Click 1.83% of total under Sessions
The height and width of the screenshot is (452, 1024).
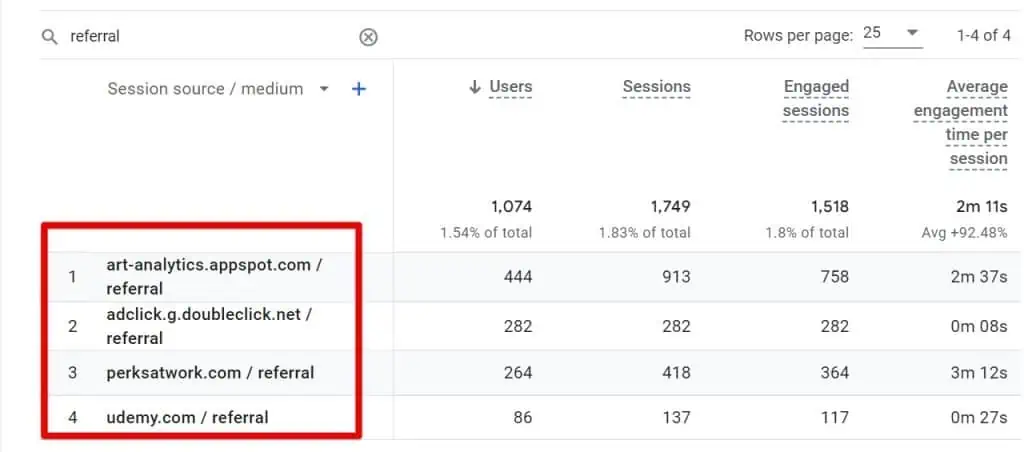[x=645, y=233]
